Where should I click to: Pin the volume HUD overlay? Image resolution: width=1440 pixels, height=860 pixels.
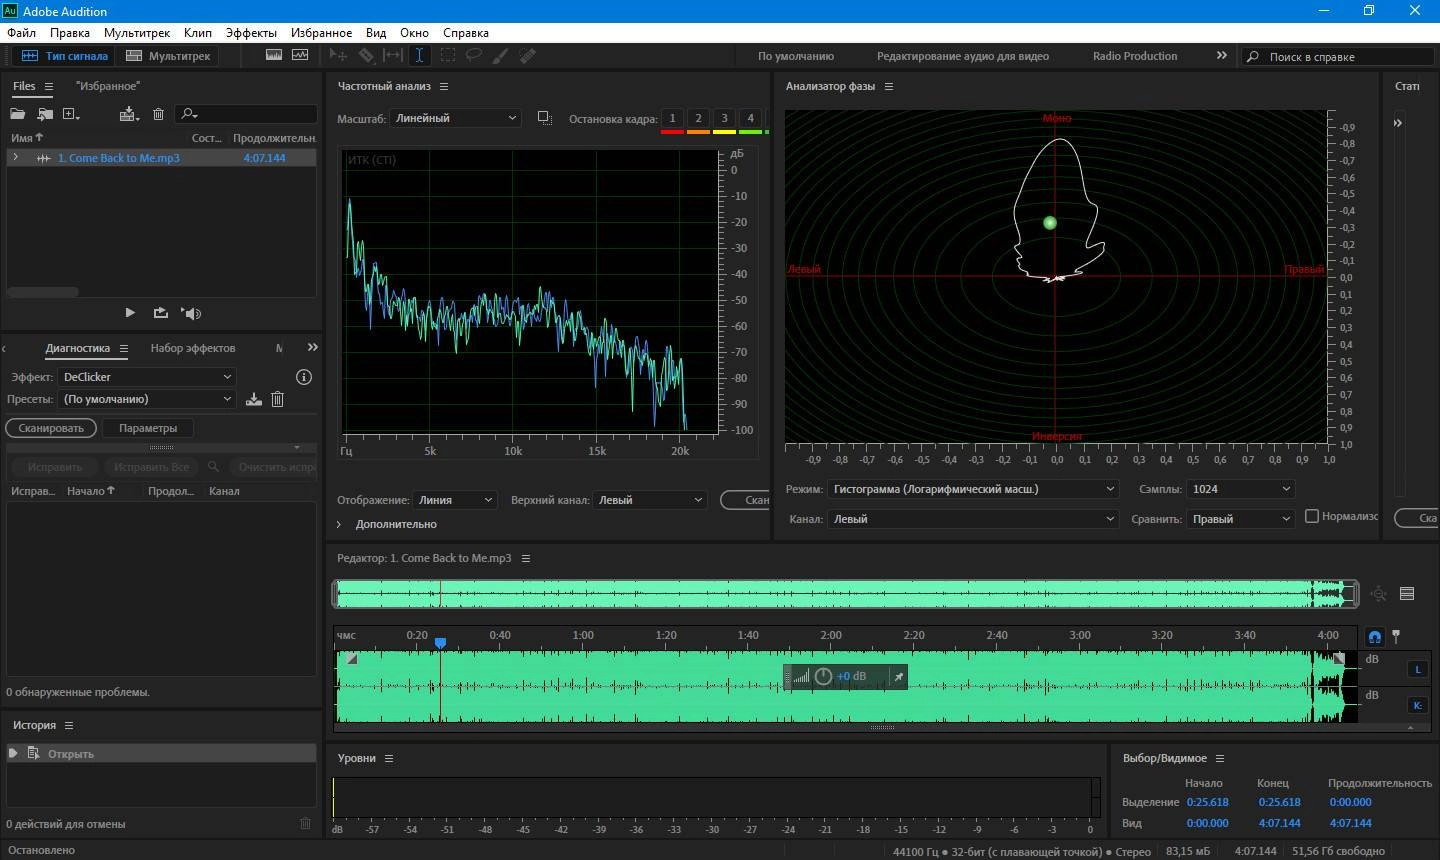[x=898, y=677]
